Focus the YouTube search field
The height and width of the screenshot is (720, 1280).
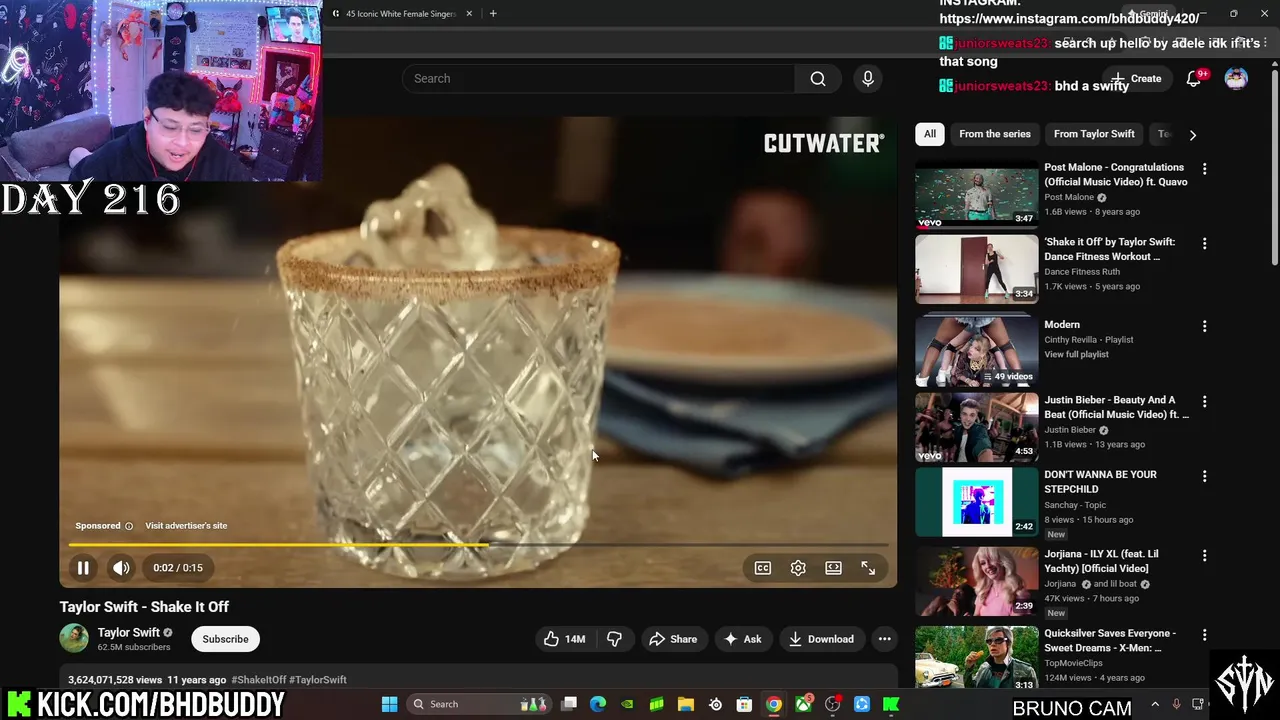(599, 79)
